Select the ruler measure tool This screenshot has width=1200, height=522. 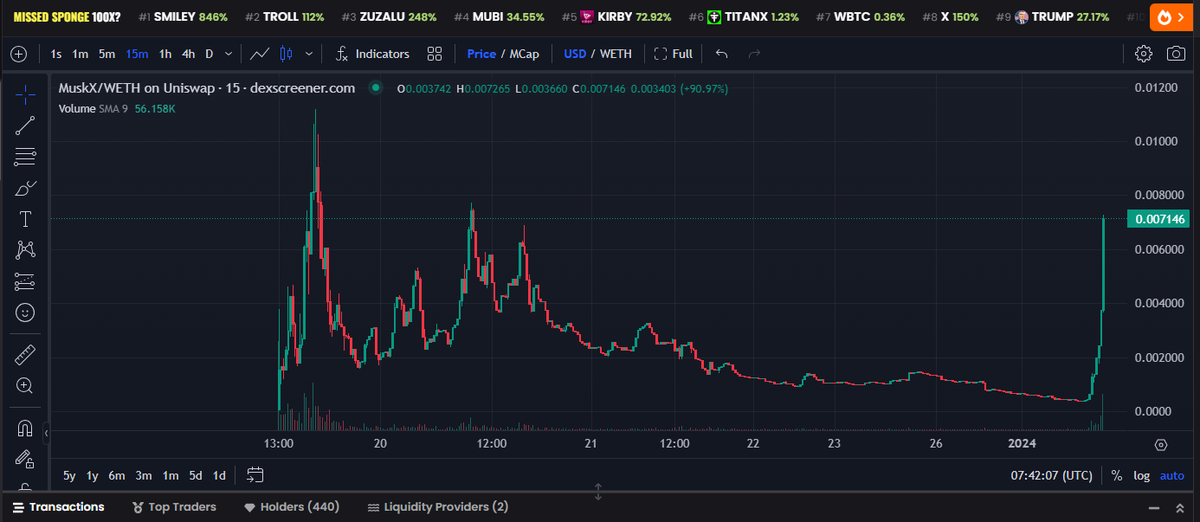click(26, 354)
